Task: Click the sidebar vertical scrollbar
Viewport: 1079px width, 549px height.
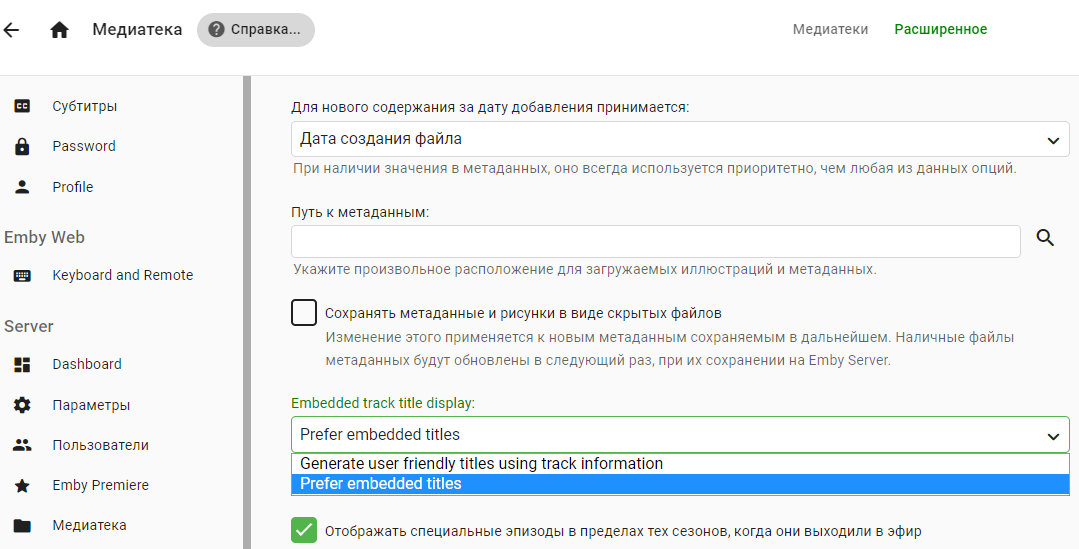Action: 246,312
